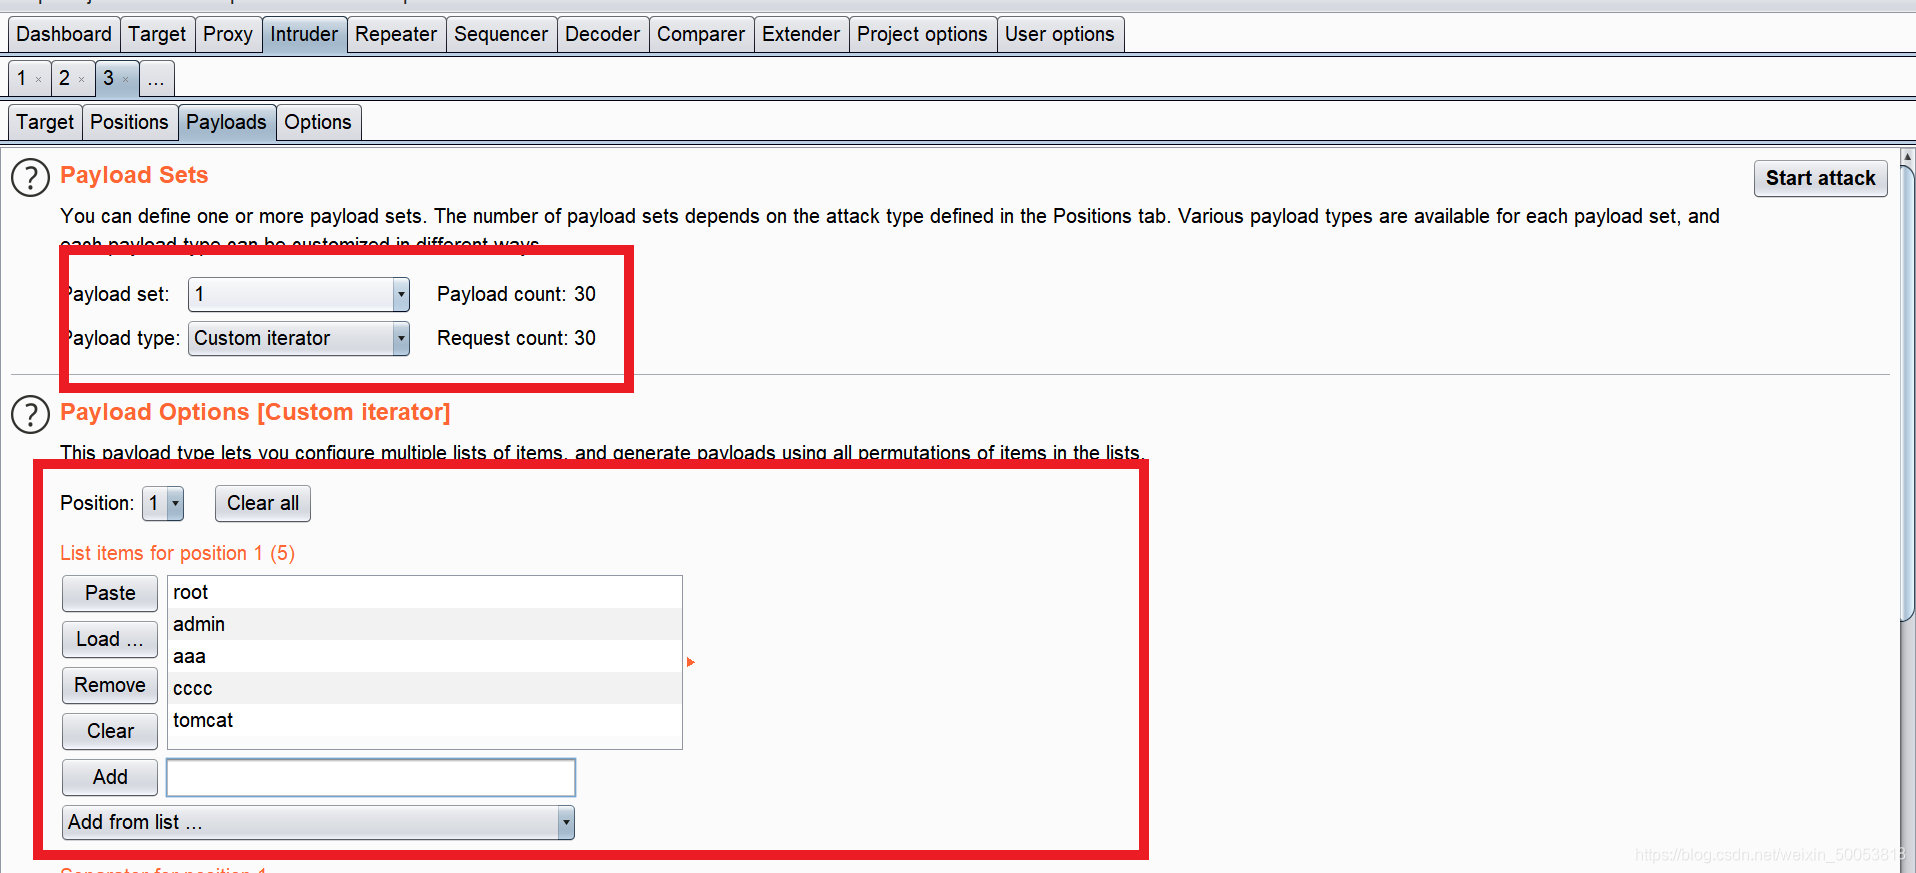Screen dimensions: 1916x873
Task: Click the vertical scrollbar thumb
Action: click(x=1908, y=394)
